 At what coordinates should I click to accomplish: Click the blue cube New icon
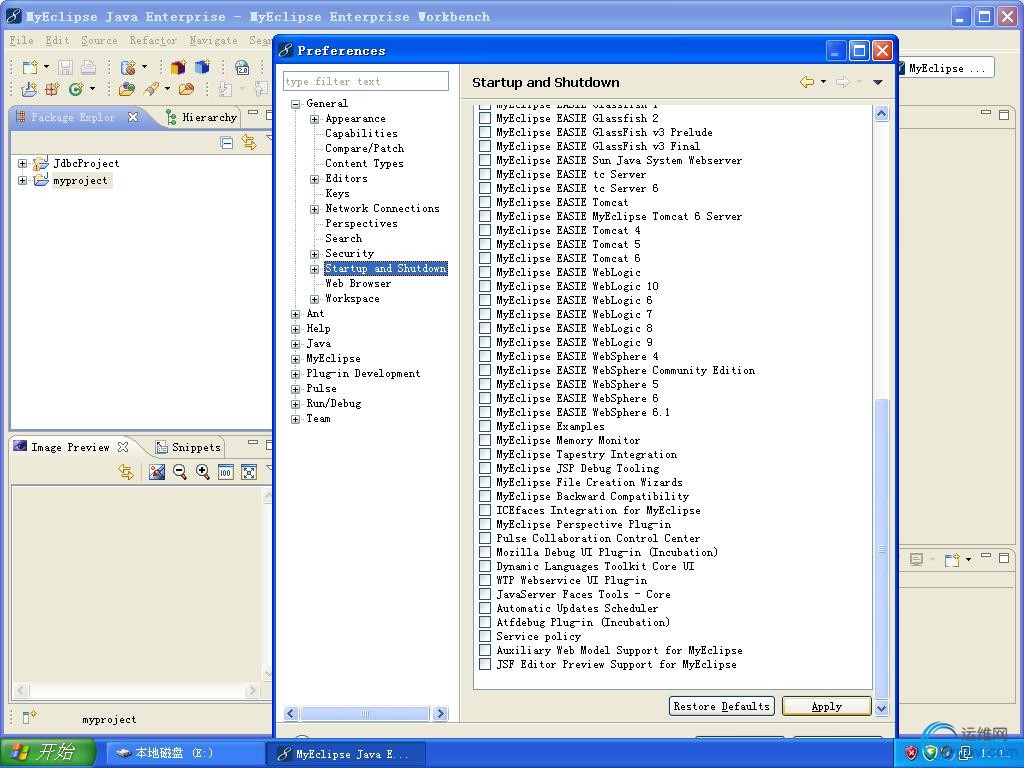tap(202, 67)
